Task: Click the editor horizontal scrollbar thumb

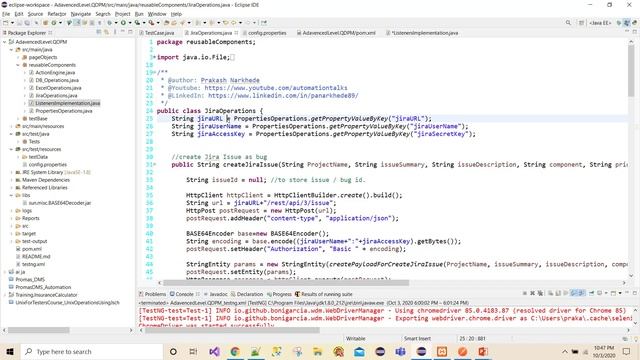Action: (x=286, y=283)
